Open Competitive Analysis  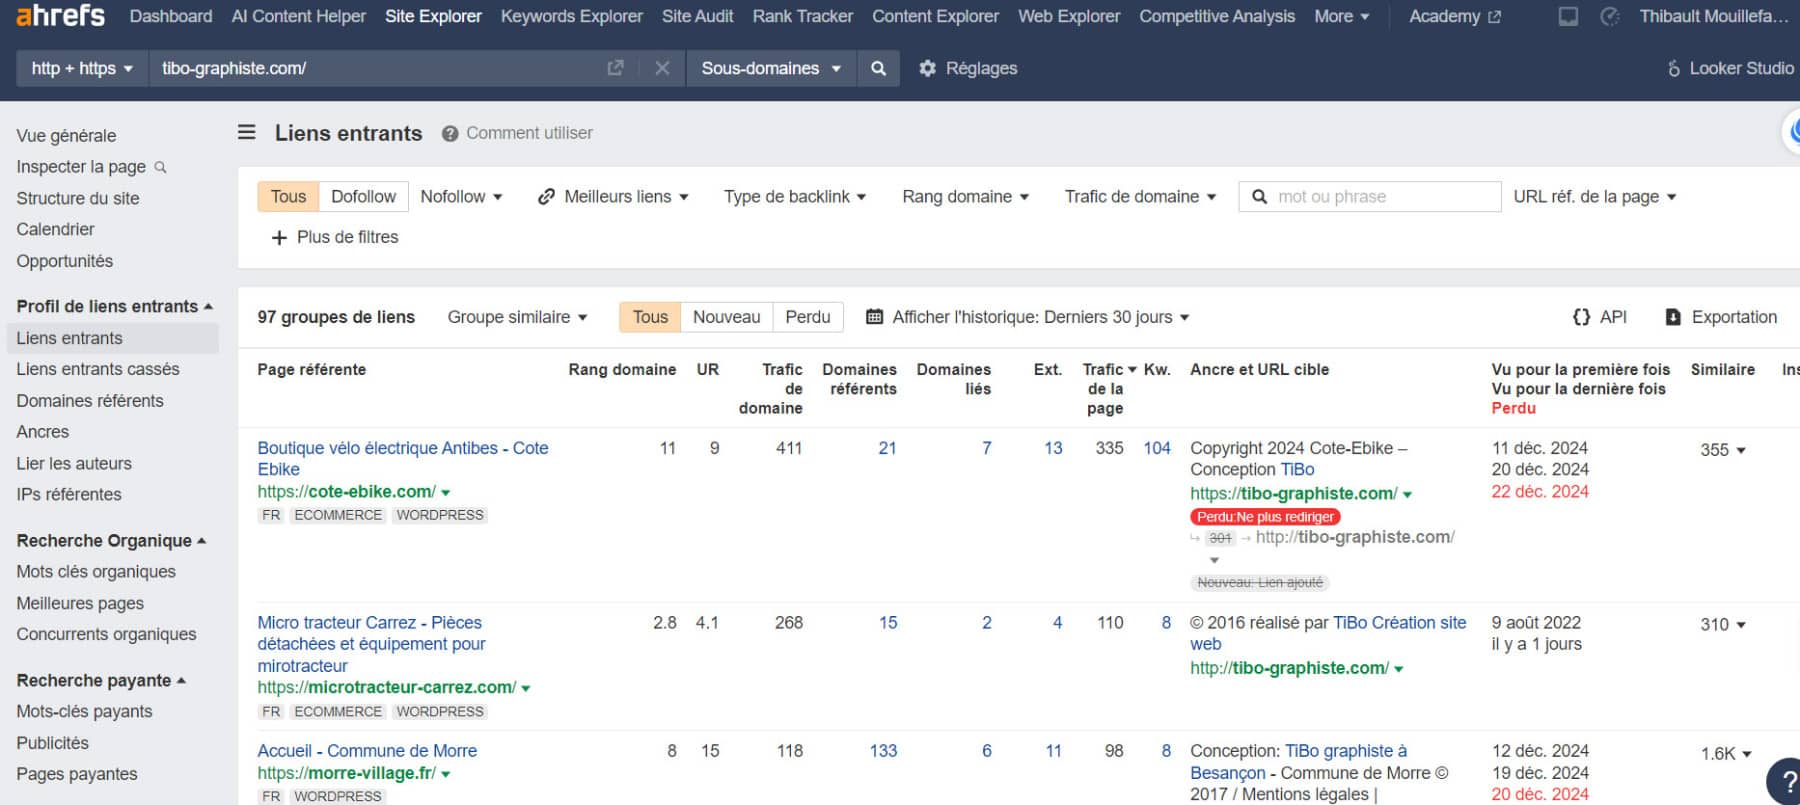tap(1217, 16)
